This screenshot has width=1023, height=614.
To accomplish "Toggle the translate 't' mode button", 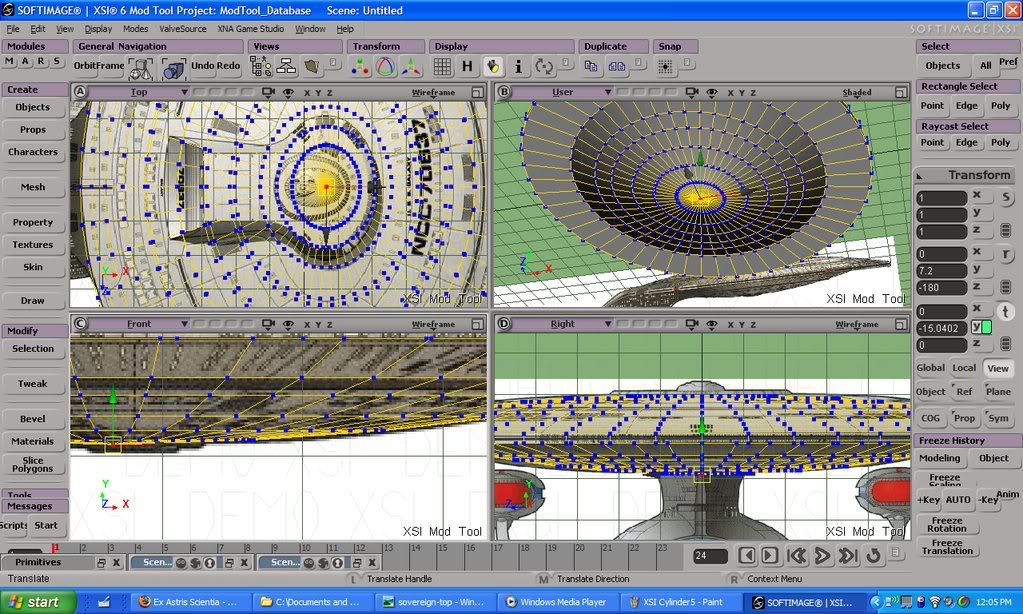I will [1005, 311].
